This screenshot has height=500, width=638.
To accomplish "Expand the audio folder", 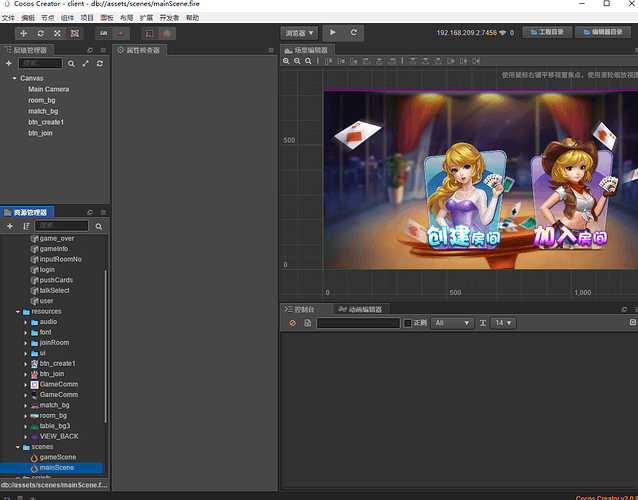I will [x=26, y=322].
